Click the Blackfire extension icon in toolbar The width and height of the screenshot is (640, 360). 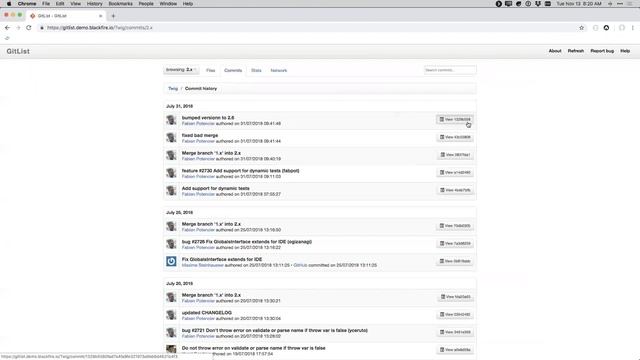point(607,28)
